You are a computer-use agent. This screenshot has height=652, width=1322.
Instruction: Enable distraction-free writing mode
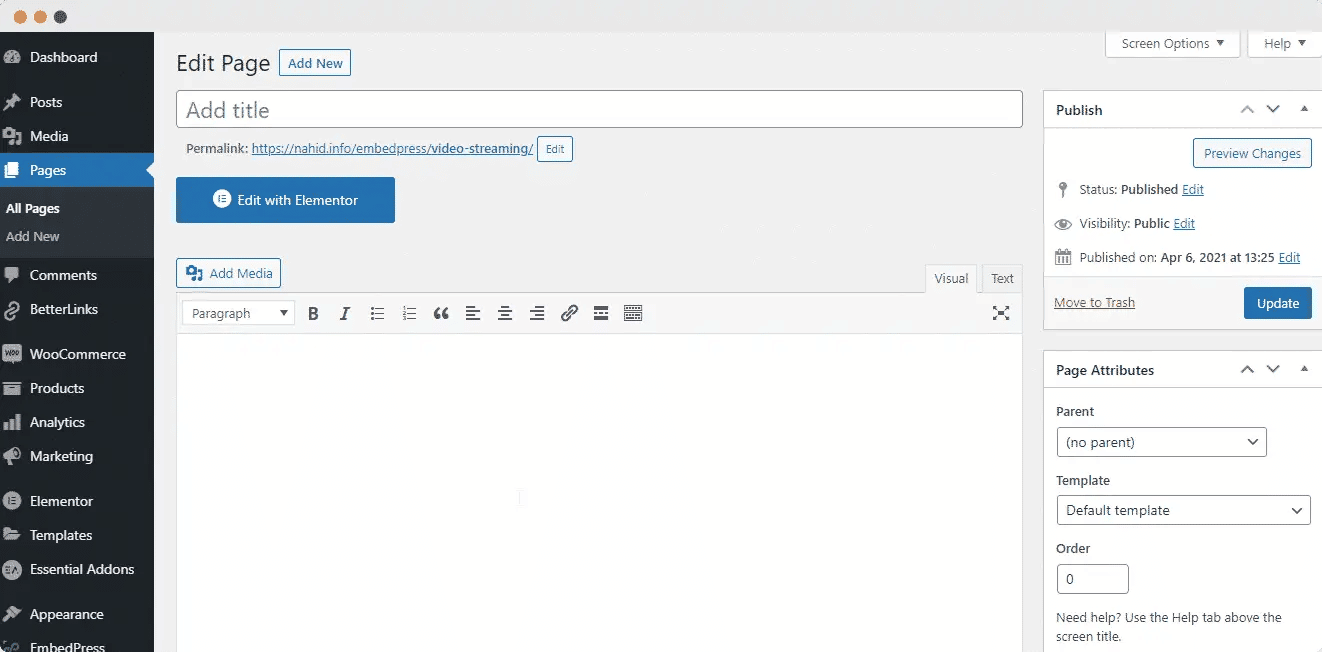pos(1001,313)
